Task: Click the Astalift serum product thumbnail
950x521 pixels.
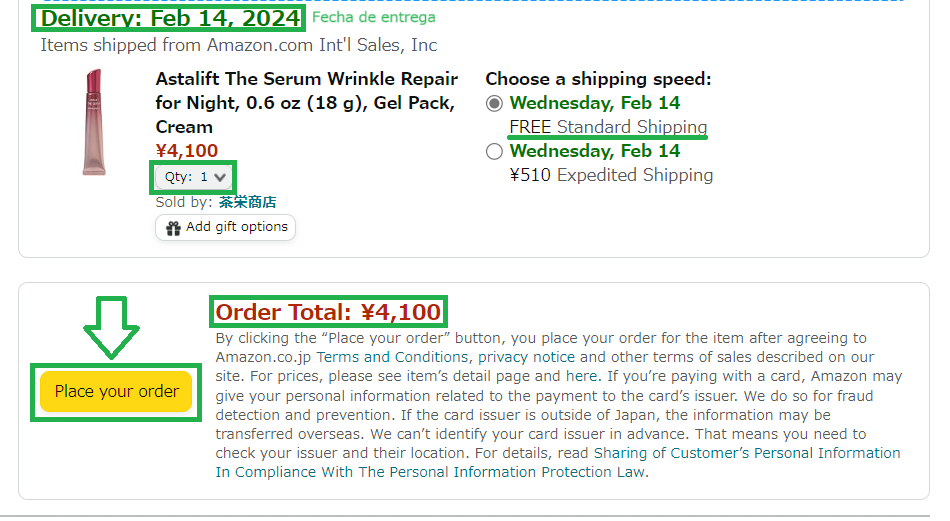Action: point(94,122)
